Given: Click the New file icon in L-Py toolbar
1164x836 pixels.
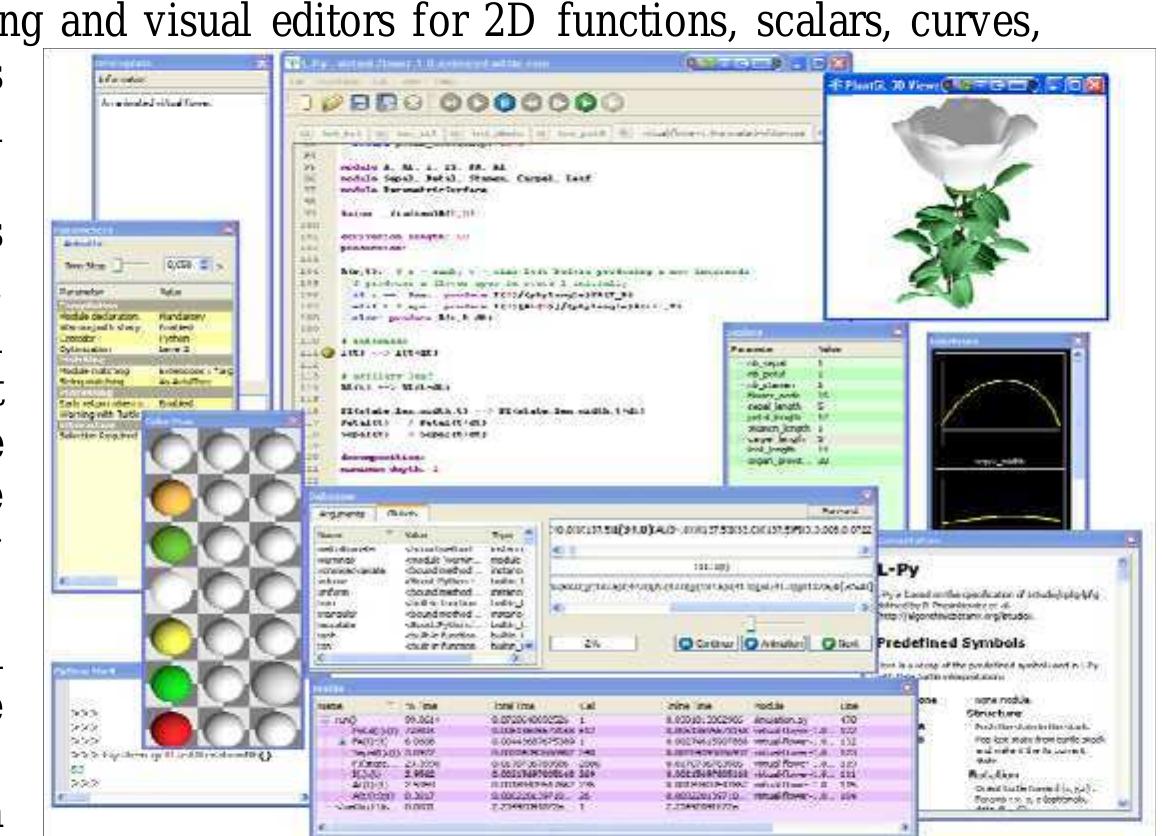Looking at the screenshot, I should 304,102.
